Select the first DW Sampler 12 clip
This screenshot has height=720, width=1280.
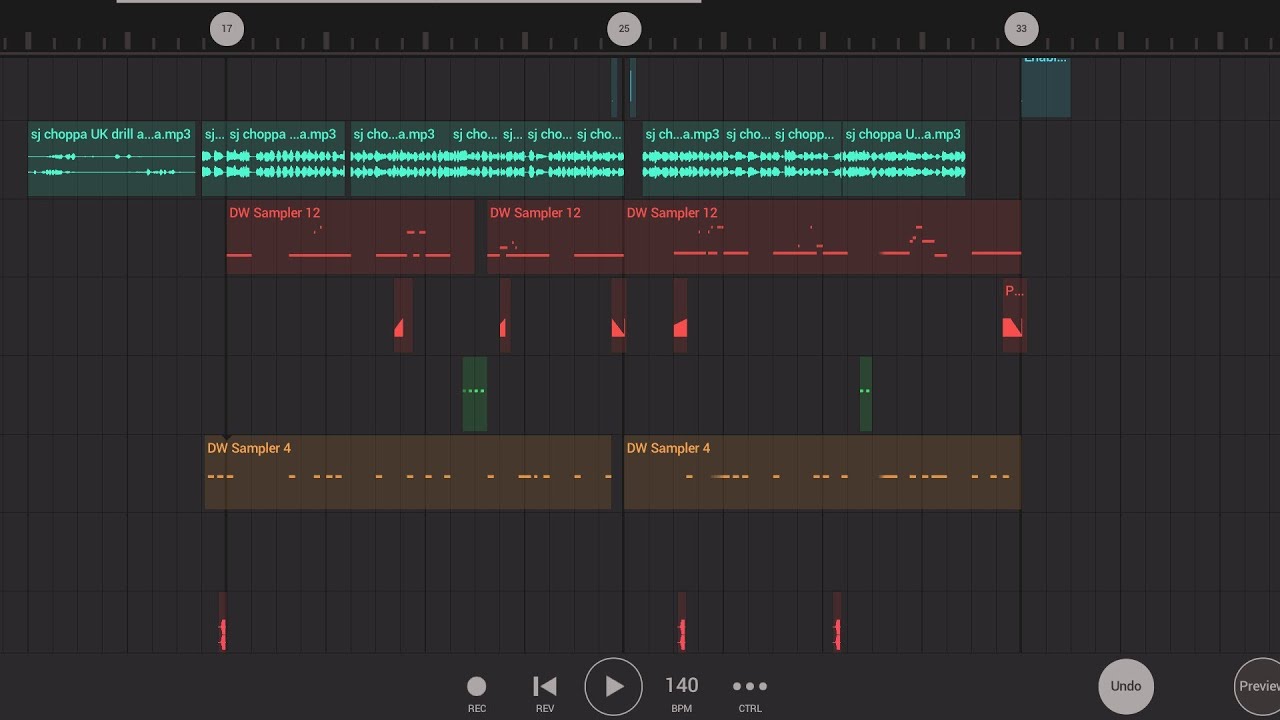coord(350,237)
